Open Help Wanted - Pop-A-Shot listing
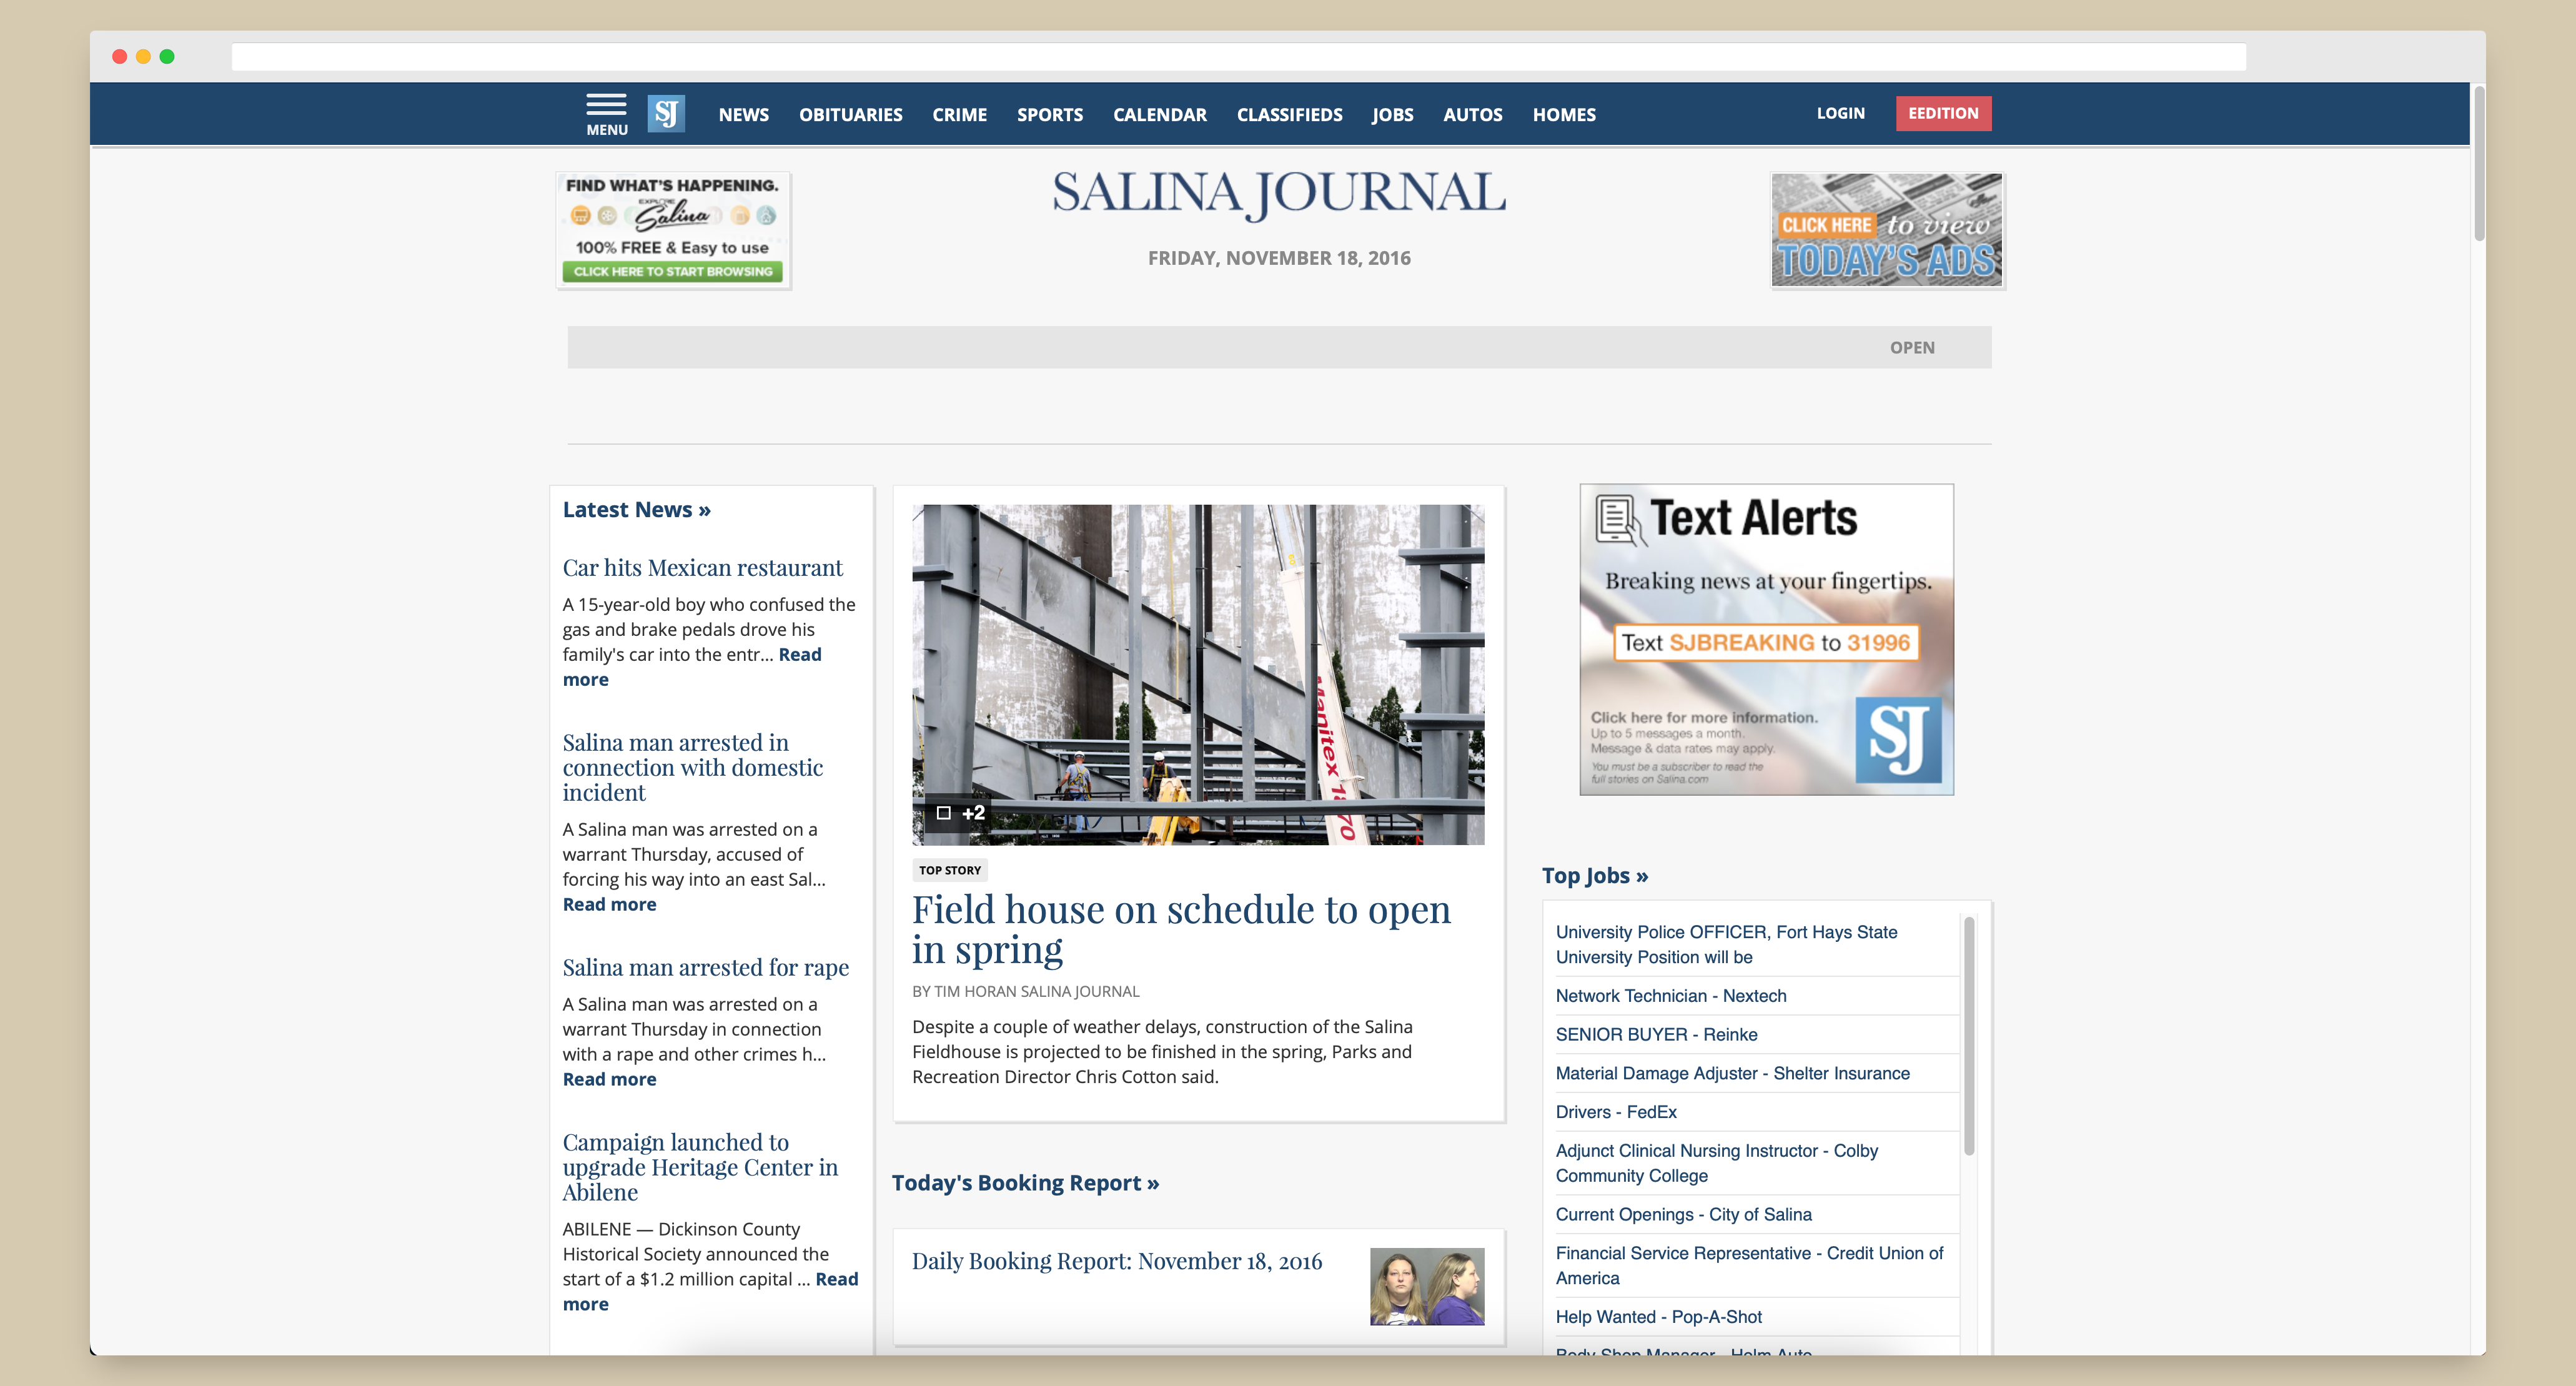The image size is (2576, 1386). click(1658, 1317)
